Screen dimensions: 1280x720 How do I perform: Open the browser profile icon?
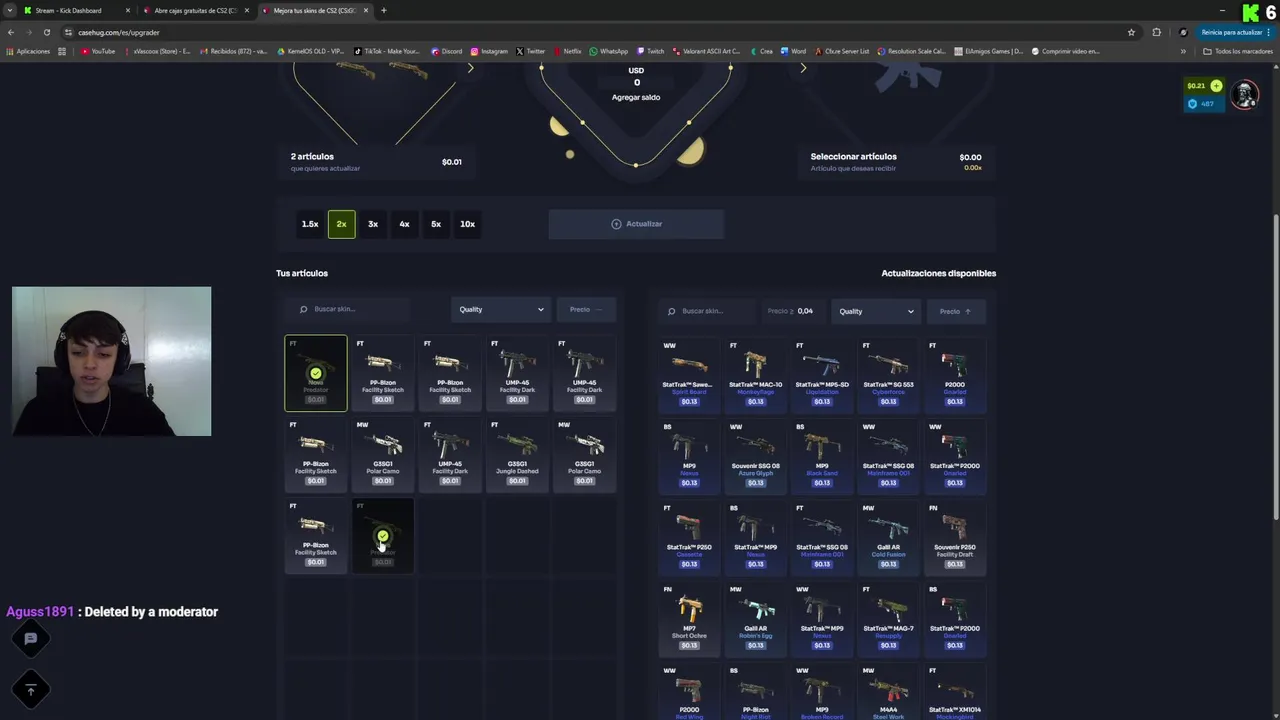(1183, 32)
